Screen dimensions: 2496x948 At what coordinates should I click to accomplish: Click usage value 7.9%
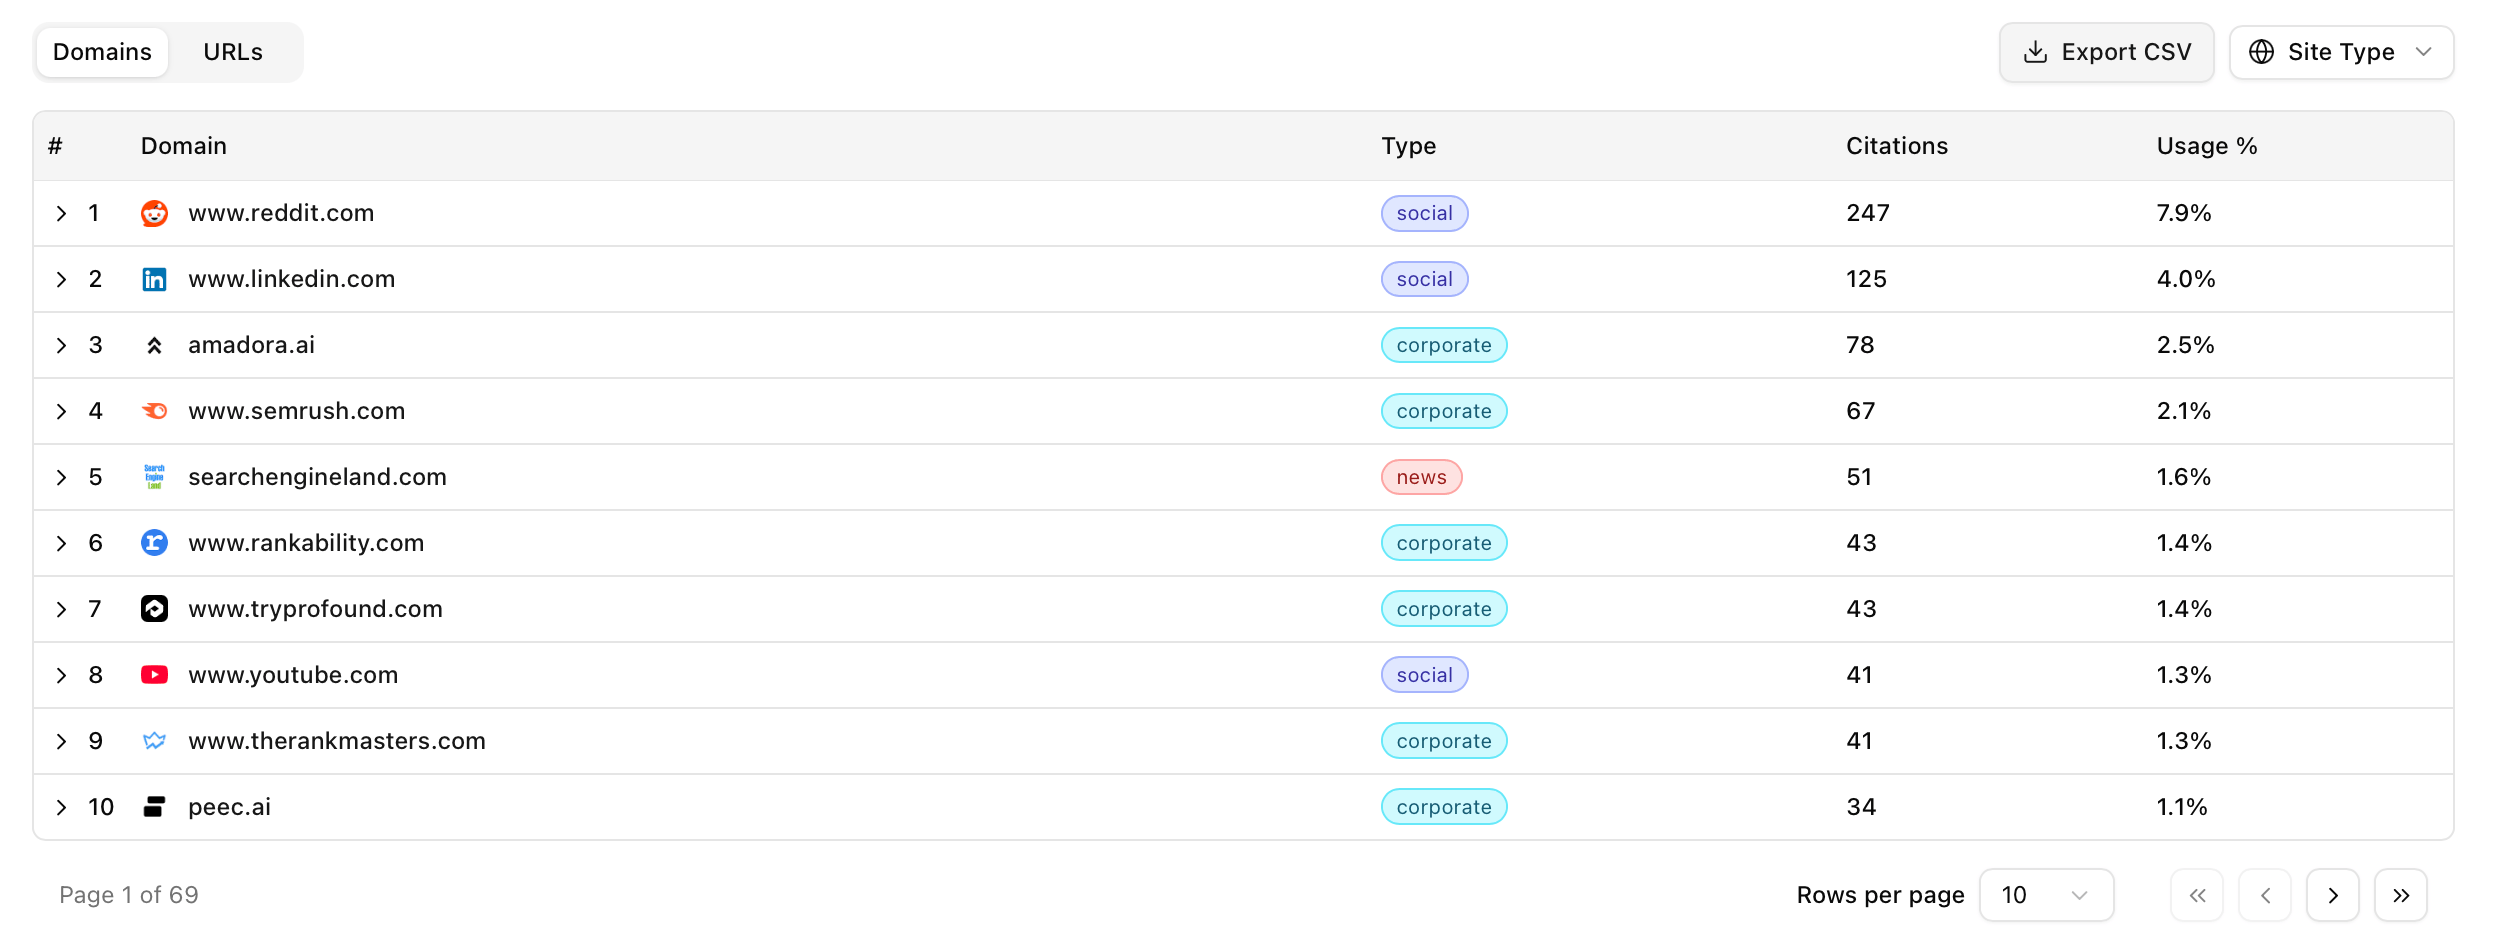(2183, 213)
